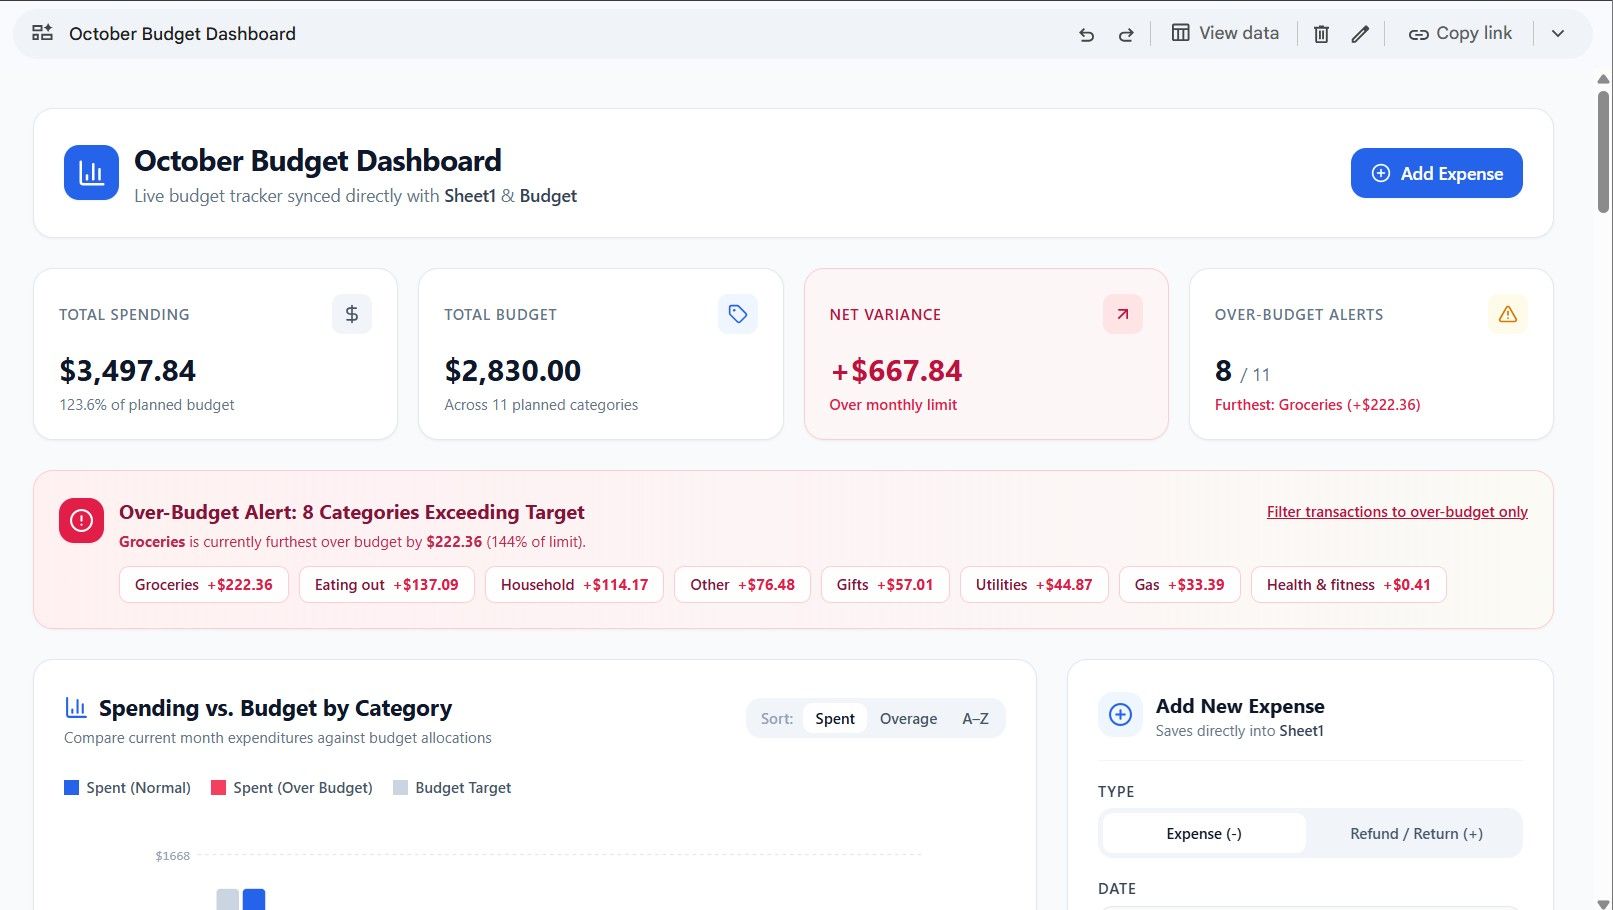Click the grey Budget Target legend swatch

pos(400,788)
